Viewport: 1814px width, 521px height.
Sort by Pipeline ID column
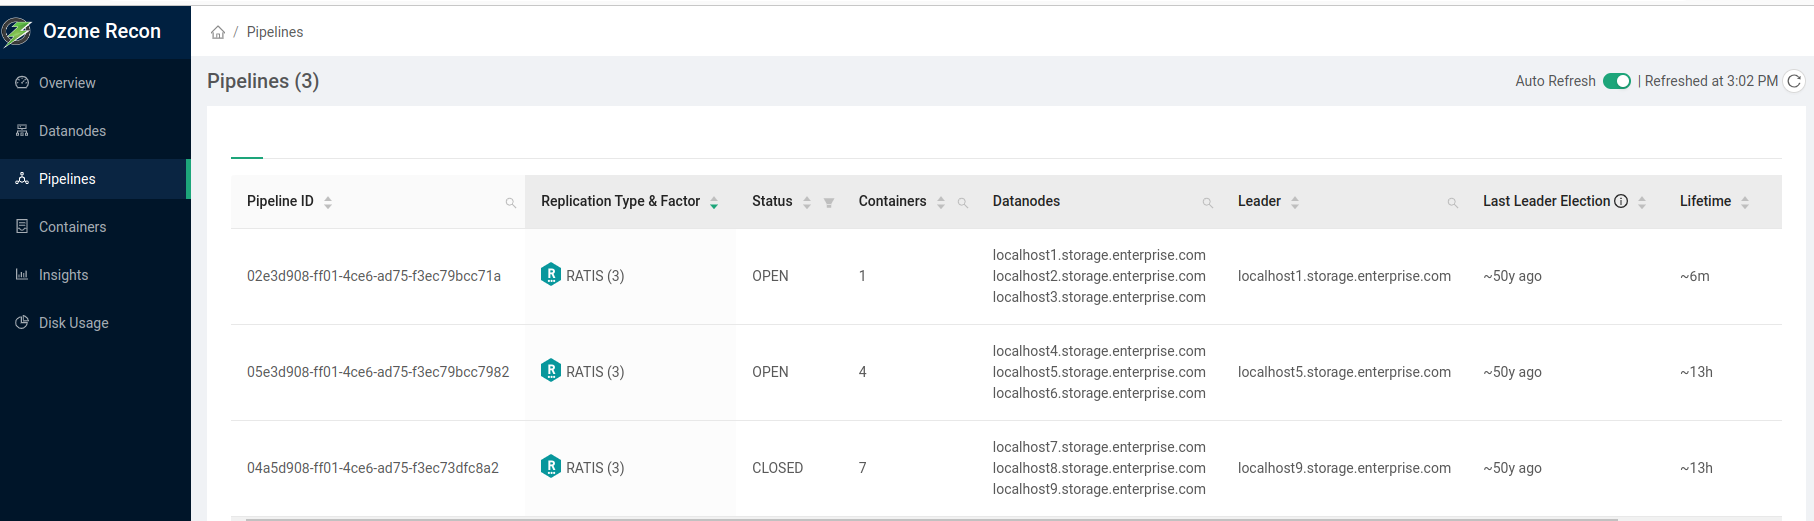(x=328, y=202)
